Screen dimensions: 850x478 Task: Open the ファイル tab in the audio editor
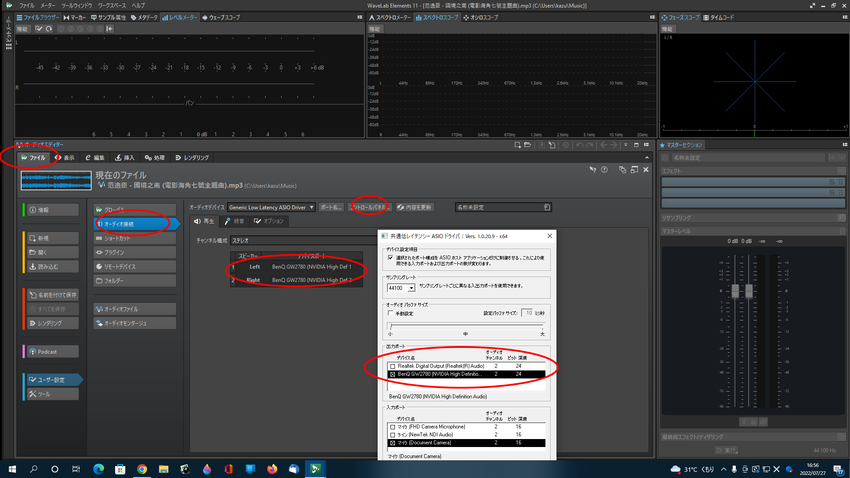pos(33,158)
